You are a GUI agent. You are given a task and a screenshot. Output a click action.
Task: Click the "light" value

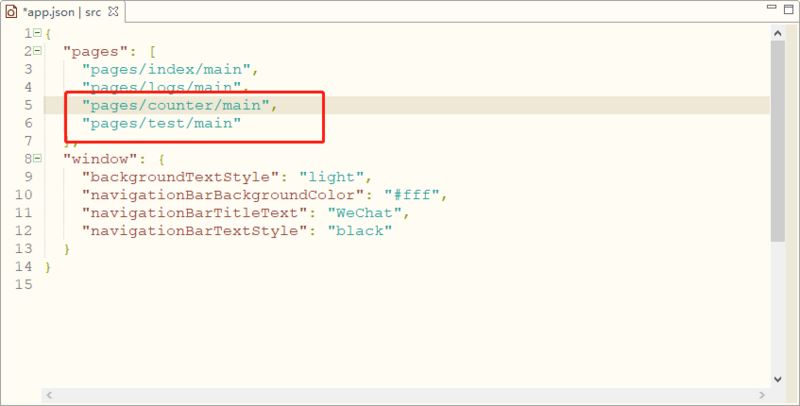tap(332, 177)
